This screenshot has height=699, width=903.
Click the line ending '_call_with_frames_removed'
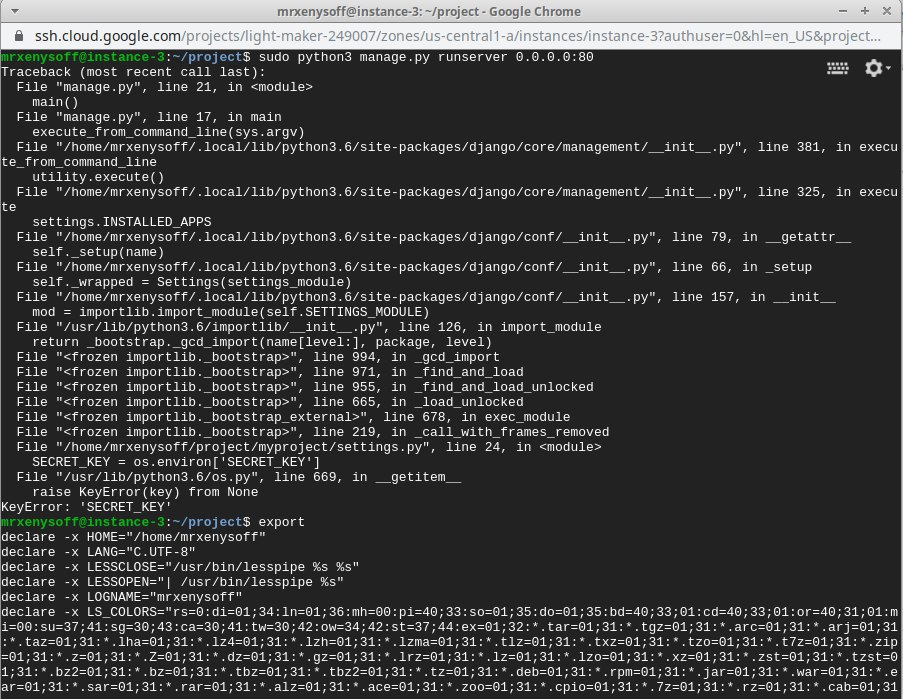coord(313,431)
